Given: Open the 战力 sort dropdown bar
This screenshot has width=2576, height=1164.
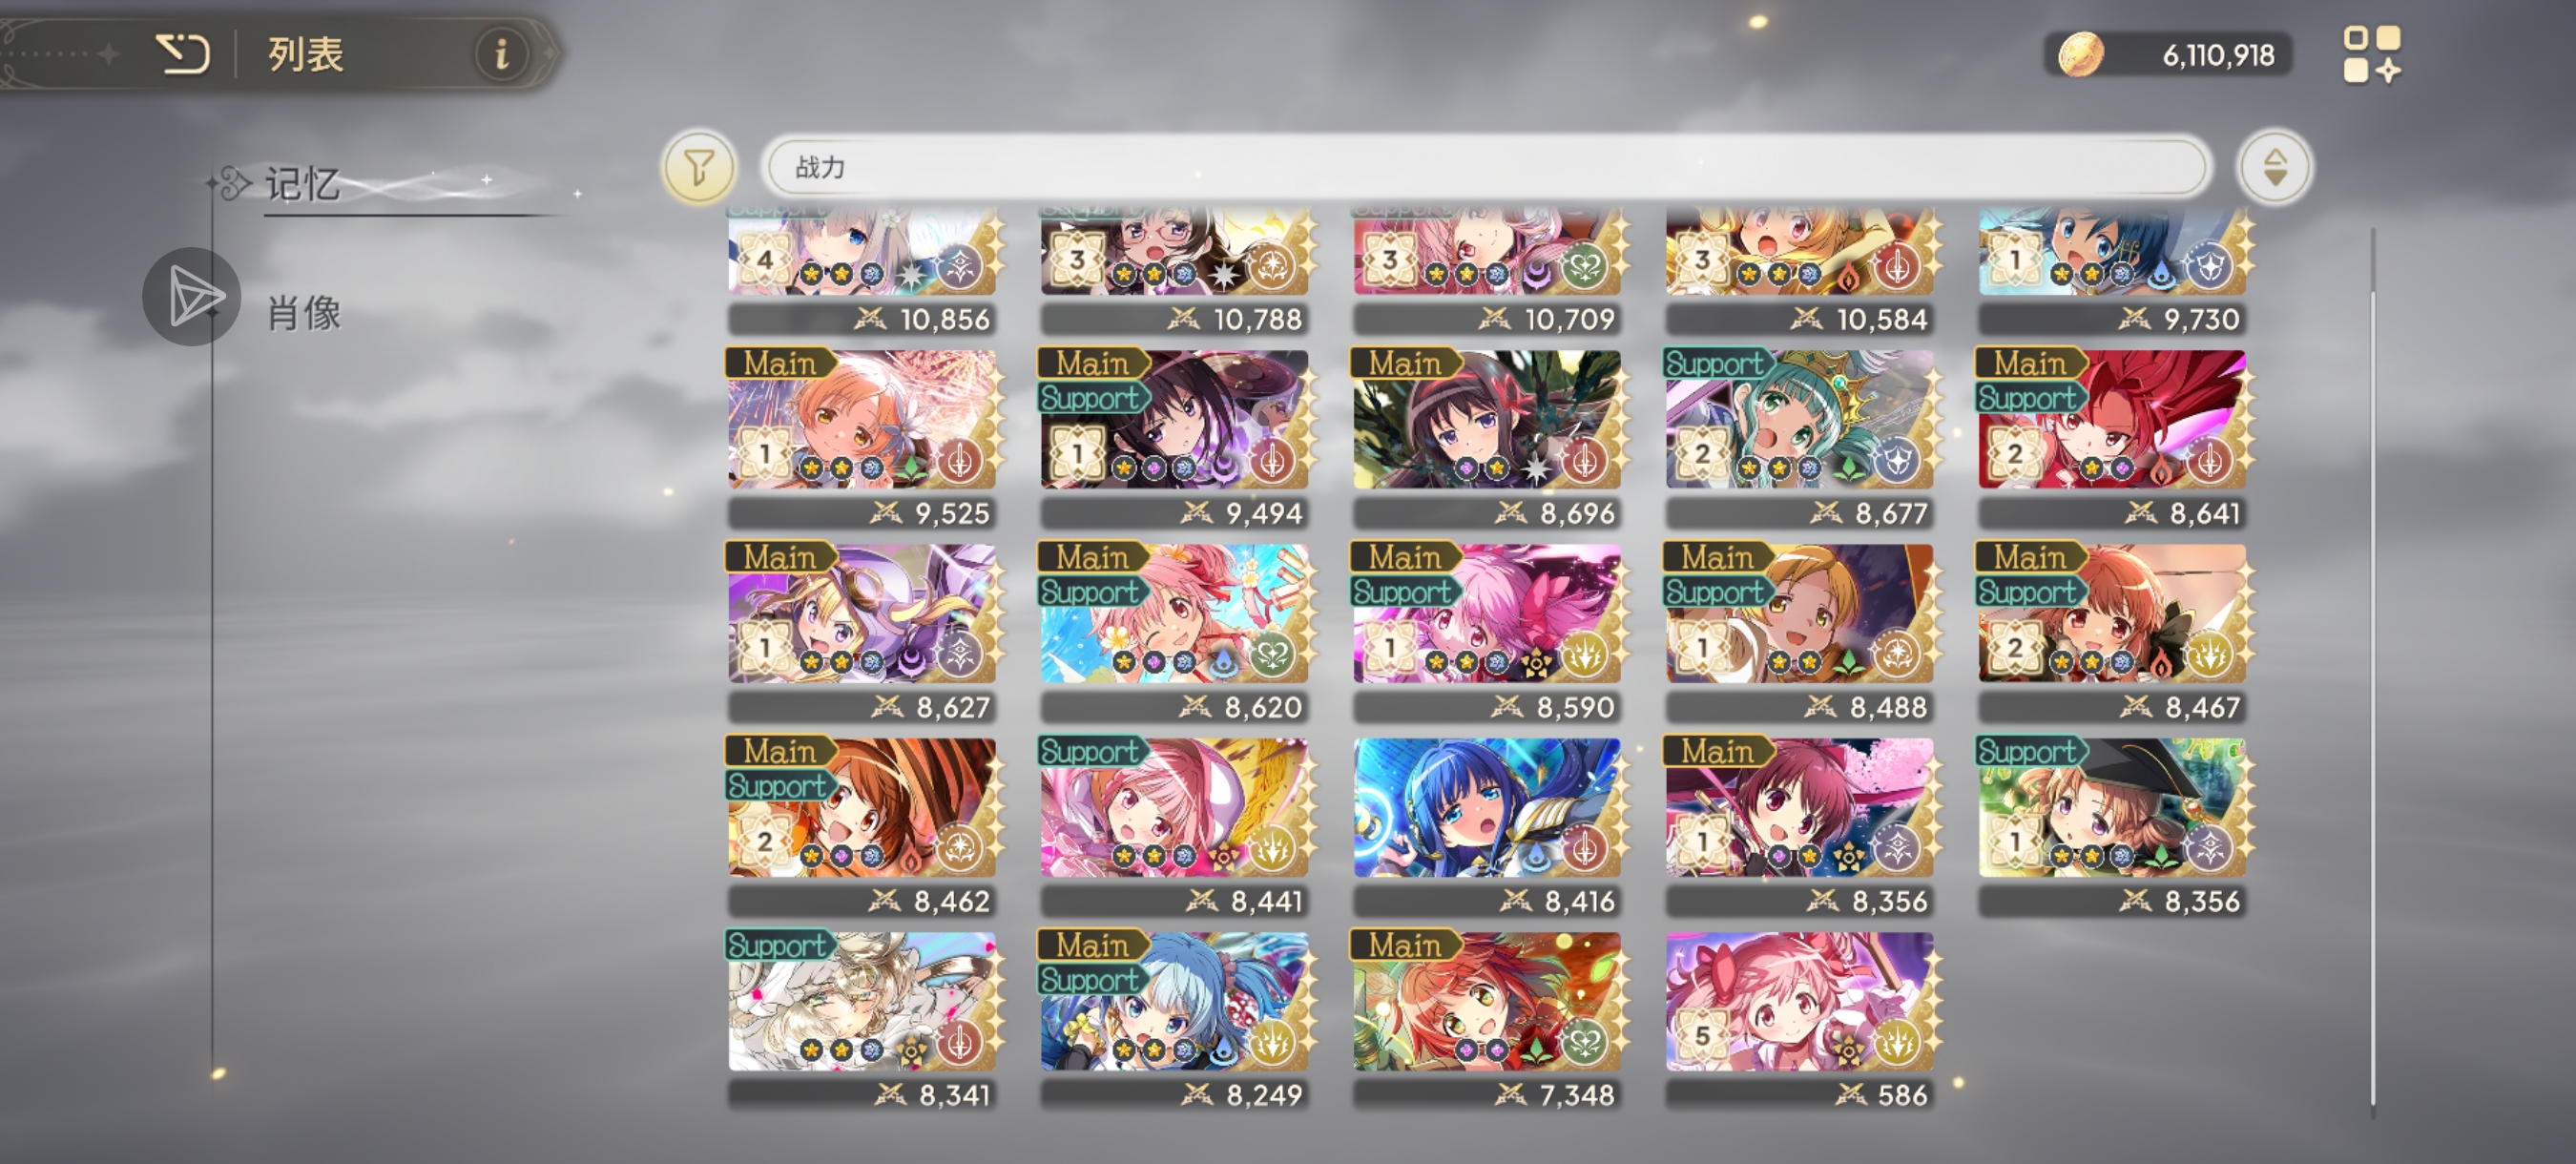Looking at the screenshot, I should pos(1486,168).
